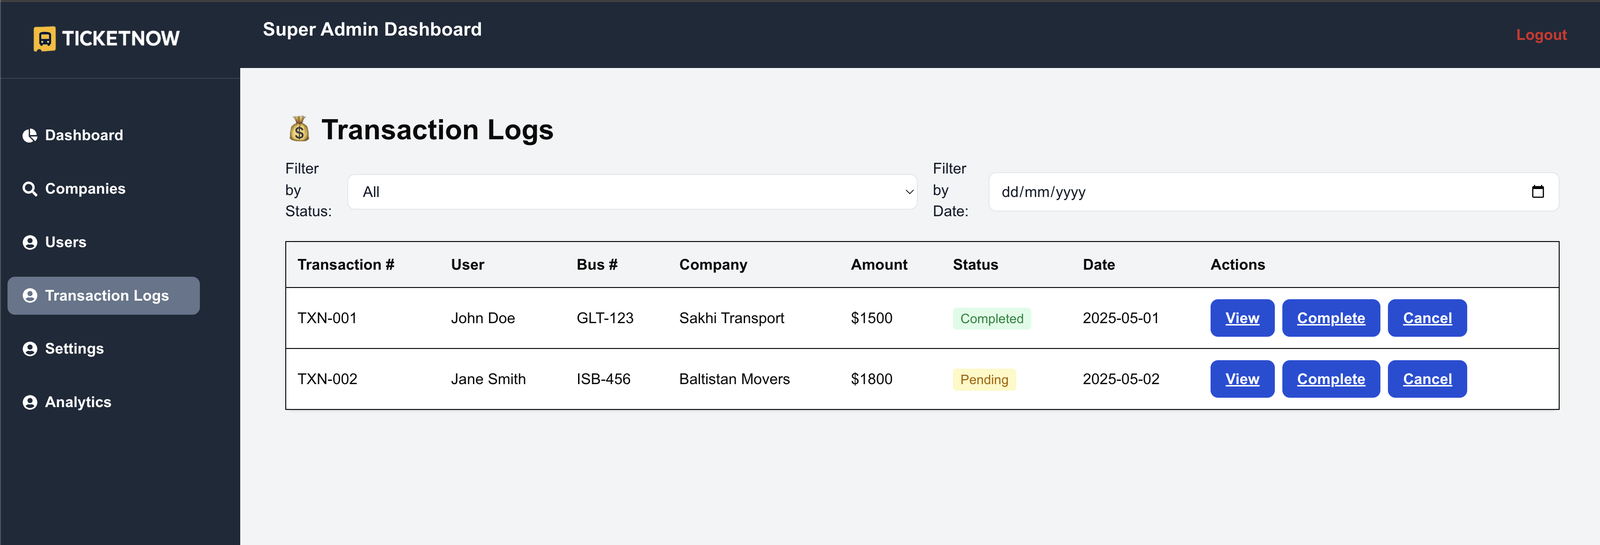Click the Sakhi Transport company cell
This screenshot has width=1600, height=545.
point(732,318)
